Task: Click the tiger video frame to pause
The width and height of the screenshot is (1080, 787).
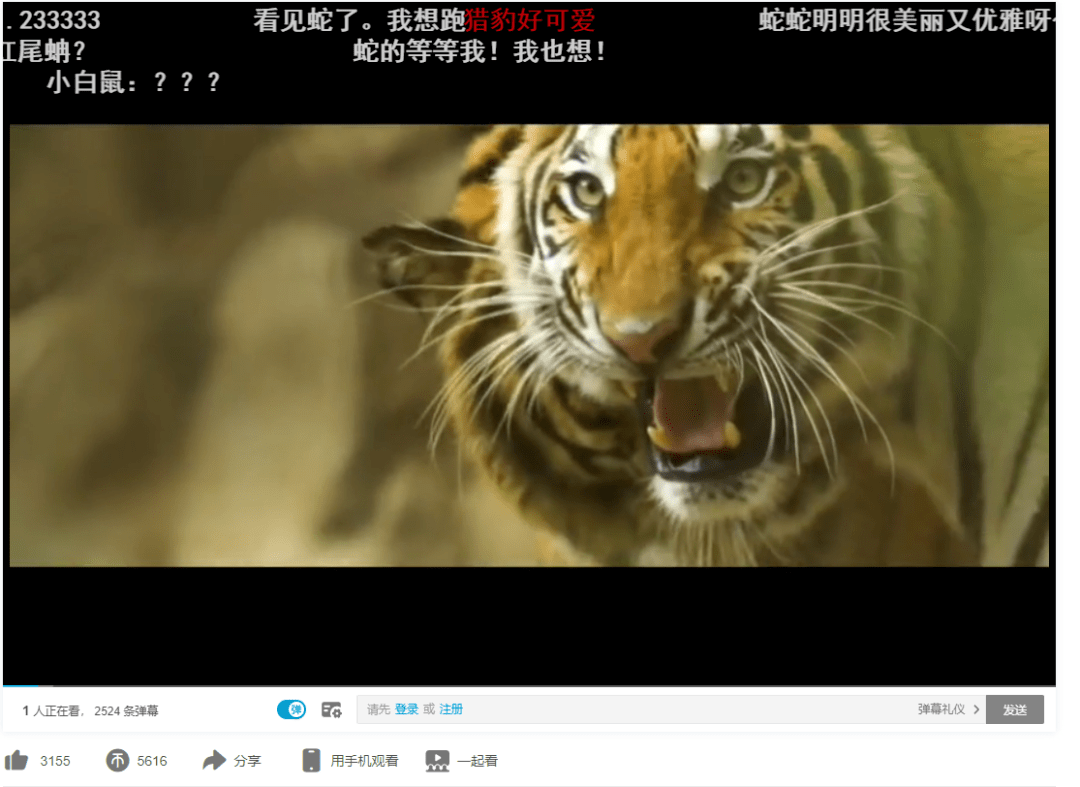Action: coord(529,346)
